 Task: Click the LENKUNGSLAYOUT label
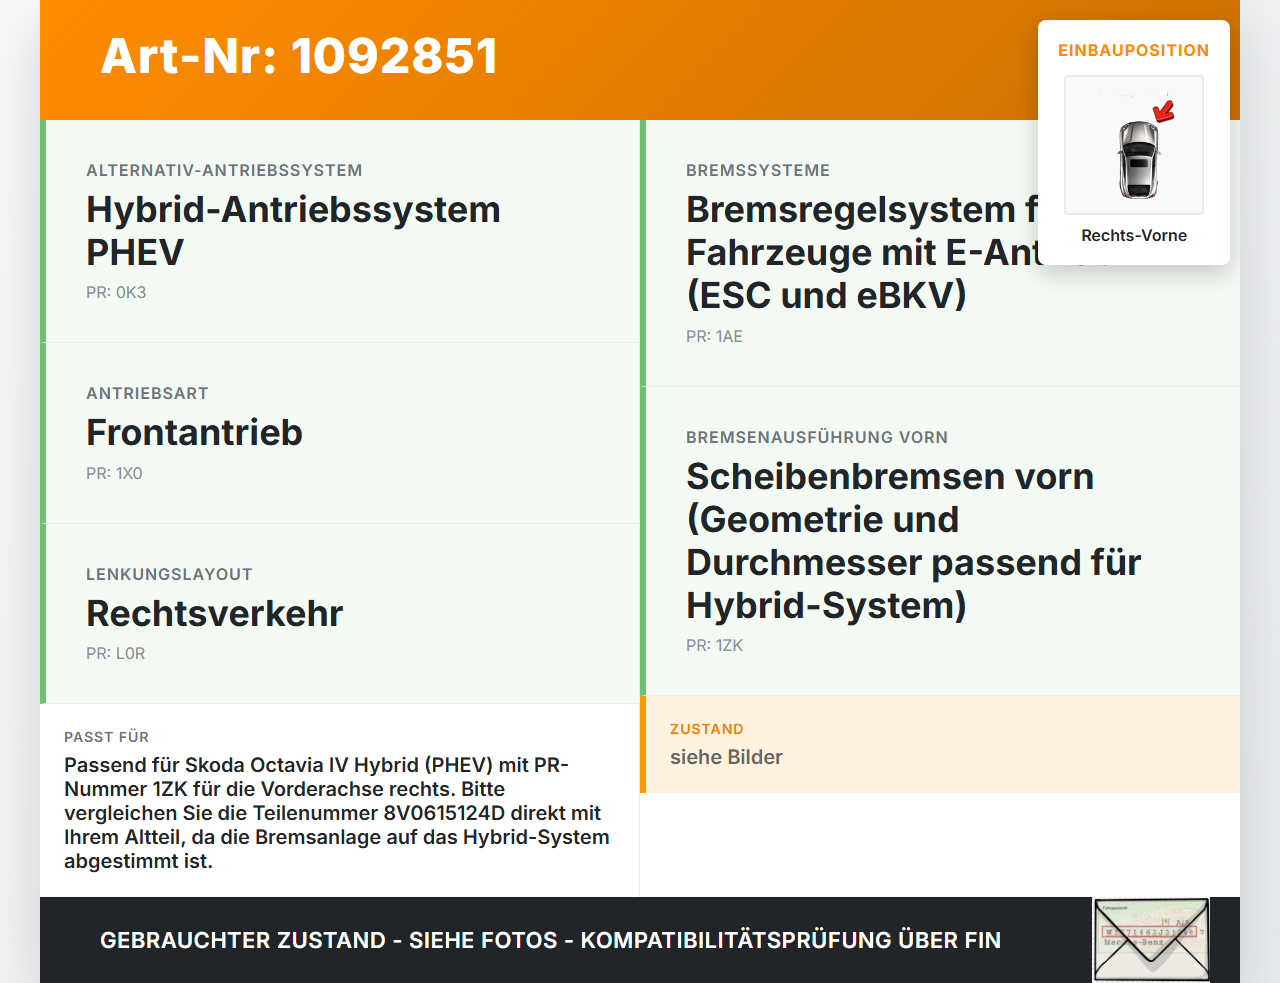pos(169,574)
